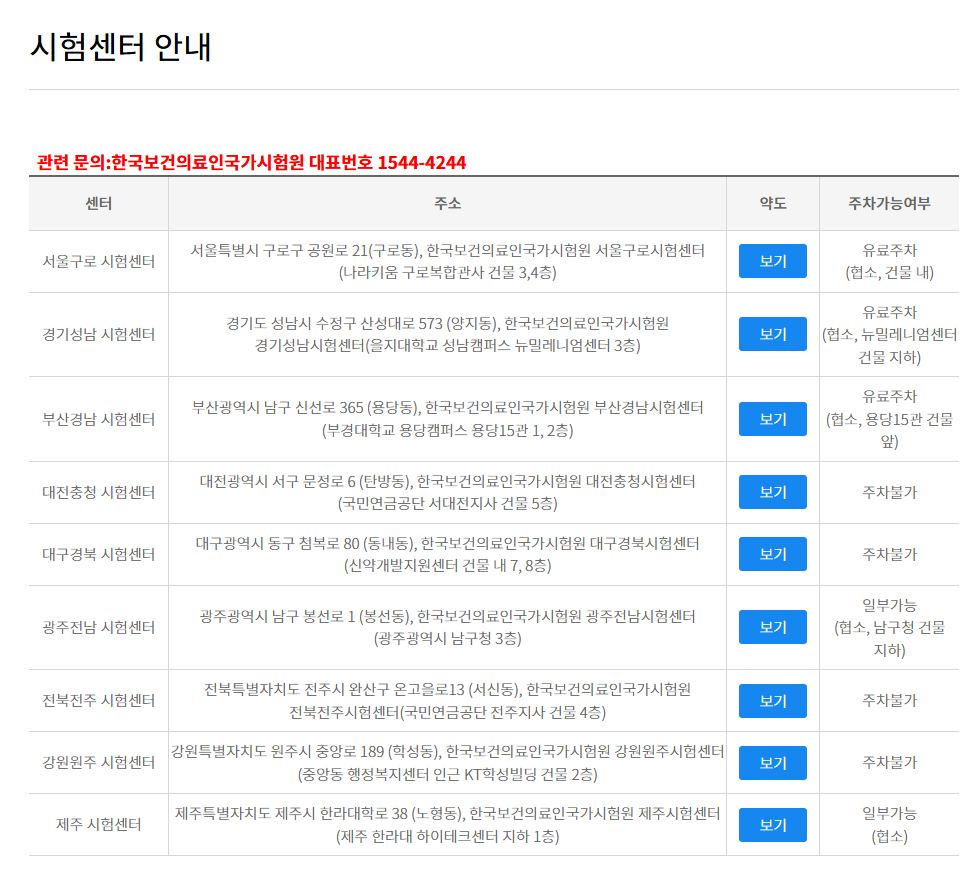Click parking info mentioning 남구청 건물 지하
The image size is (972, 879).
(889, 627)
